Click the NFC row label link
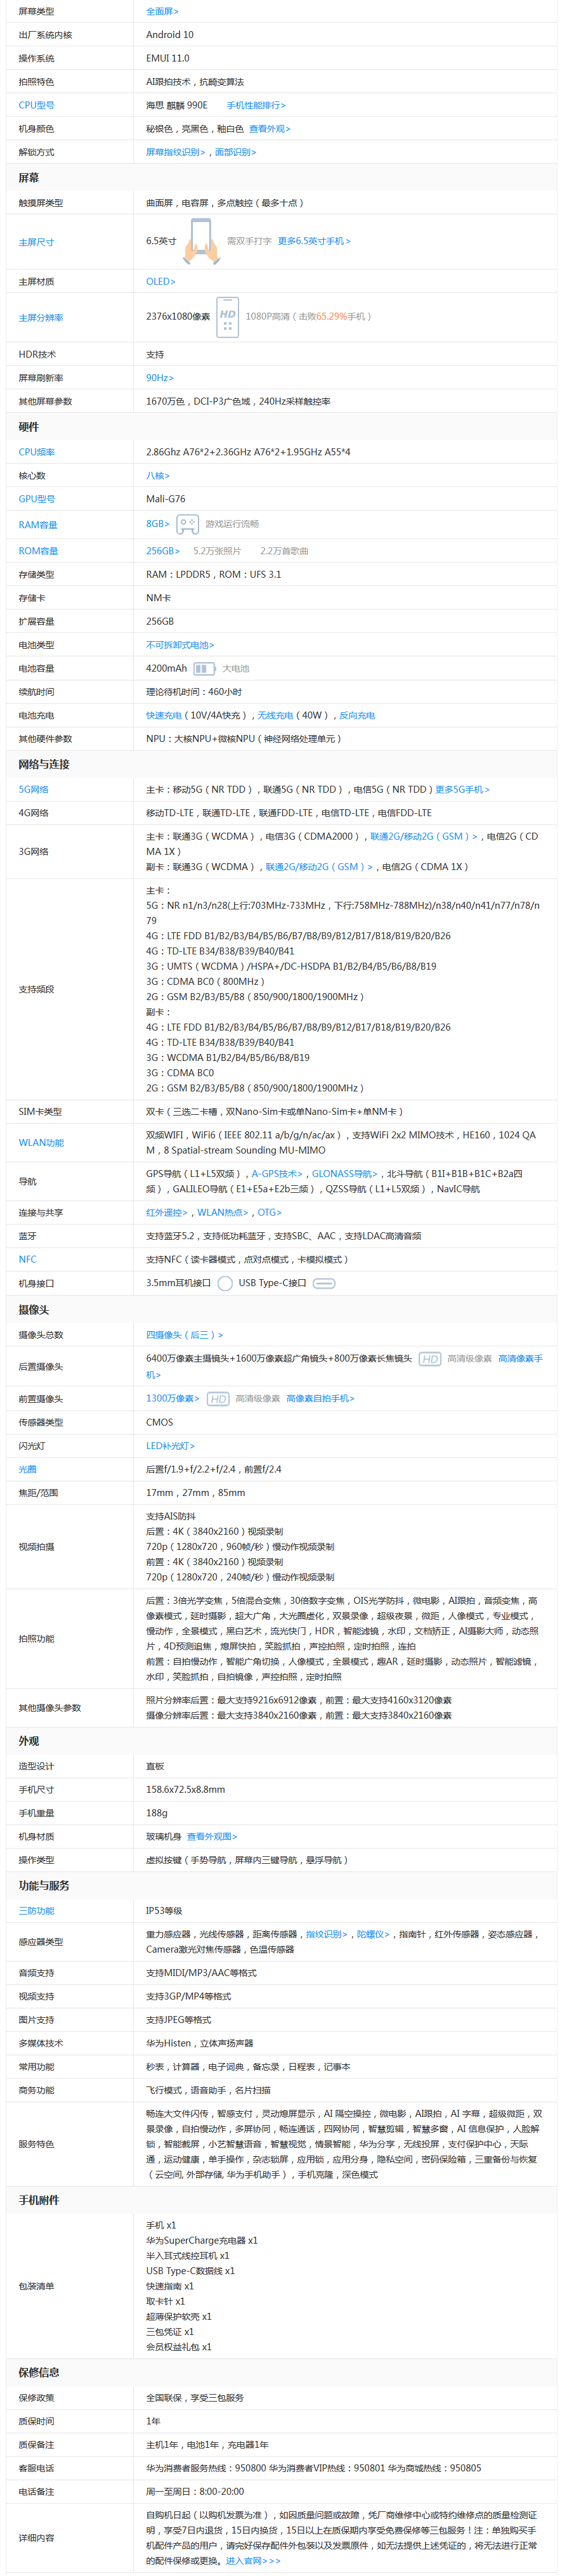This screenshot has width=574, height=2576. point(27,1259)
